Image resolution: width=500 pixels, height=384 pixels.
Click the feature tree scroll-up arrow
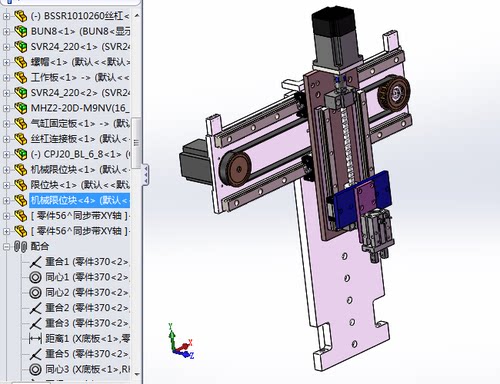point(137,16)
